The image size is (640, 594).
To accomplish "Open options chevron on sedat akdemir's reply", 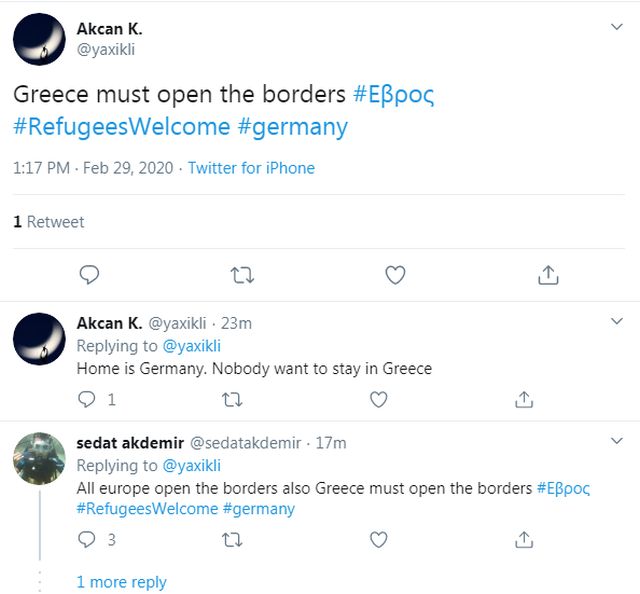I will (617, 441).
